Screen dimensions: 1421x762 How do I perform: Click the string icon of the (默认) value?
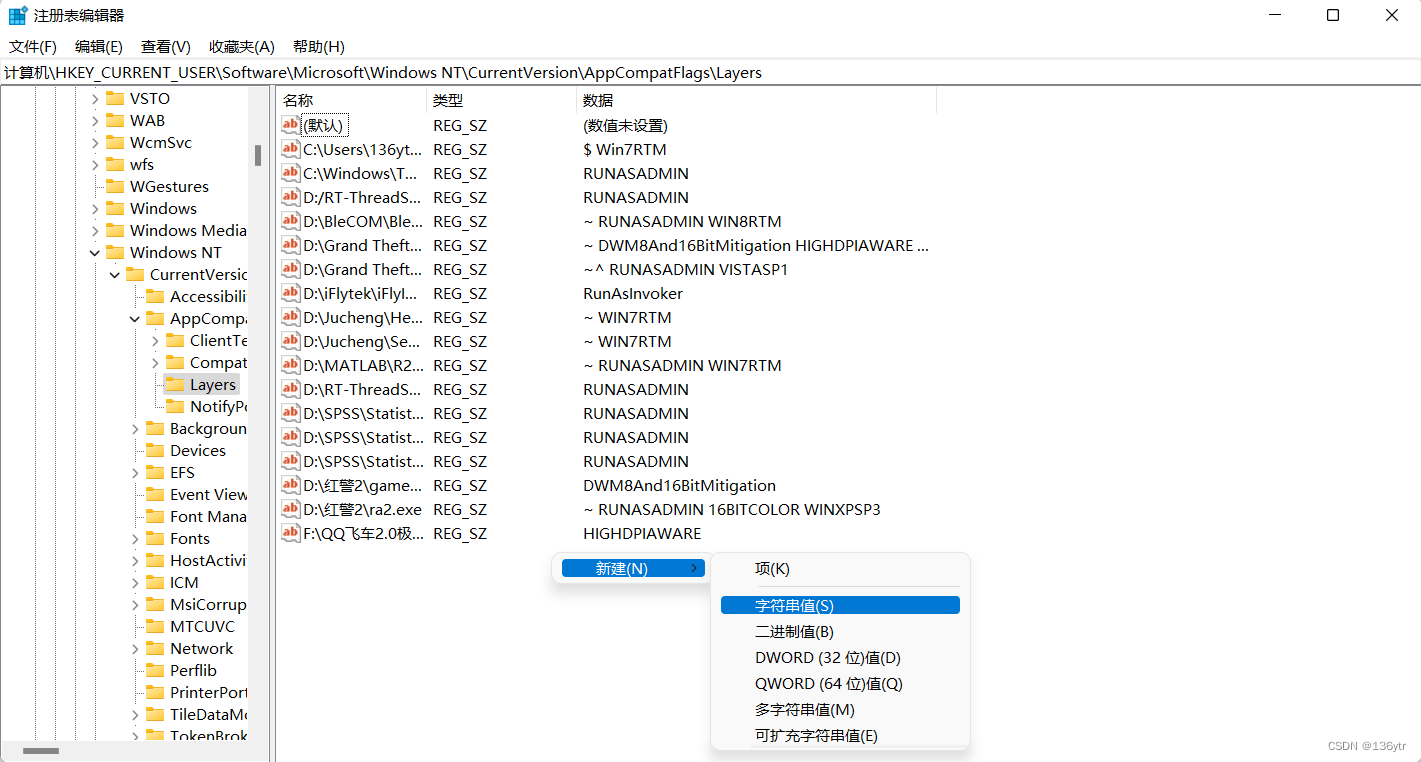pos(291,125)
